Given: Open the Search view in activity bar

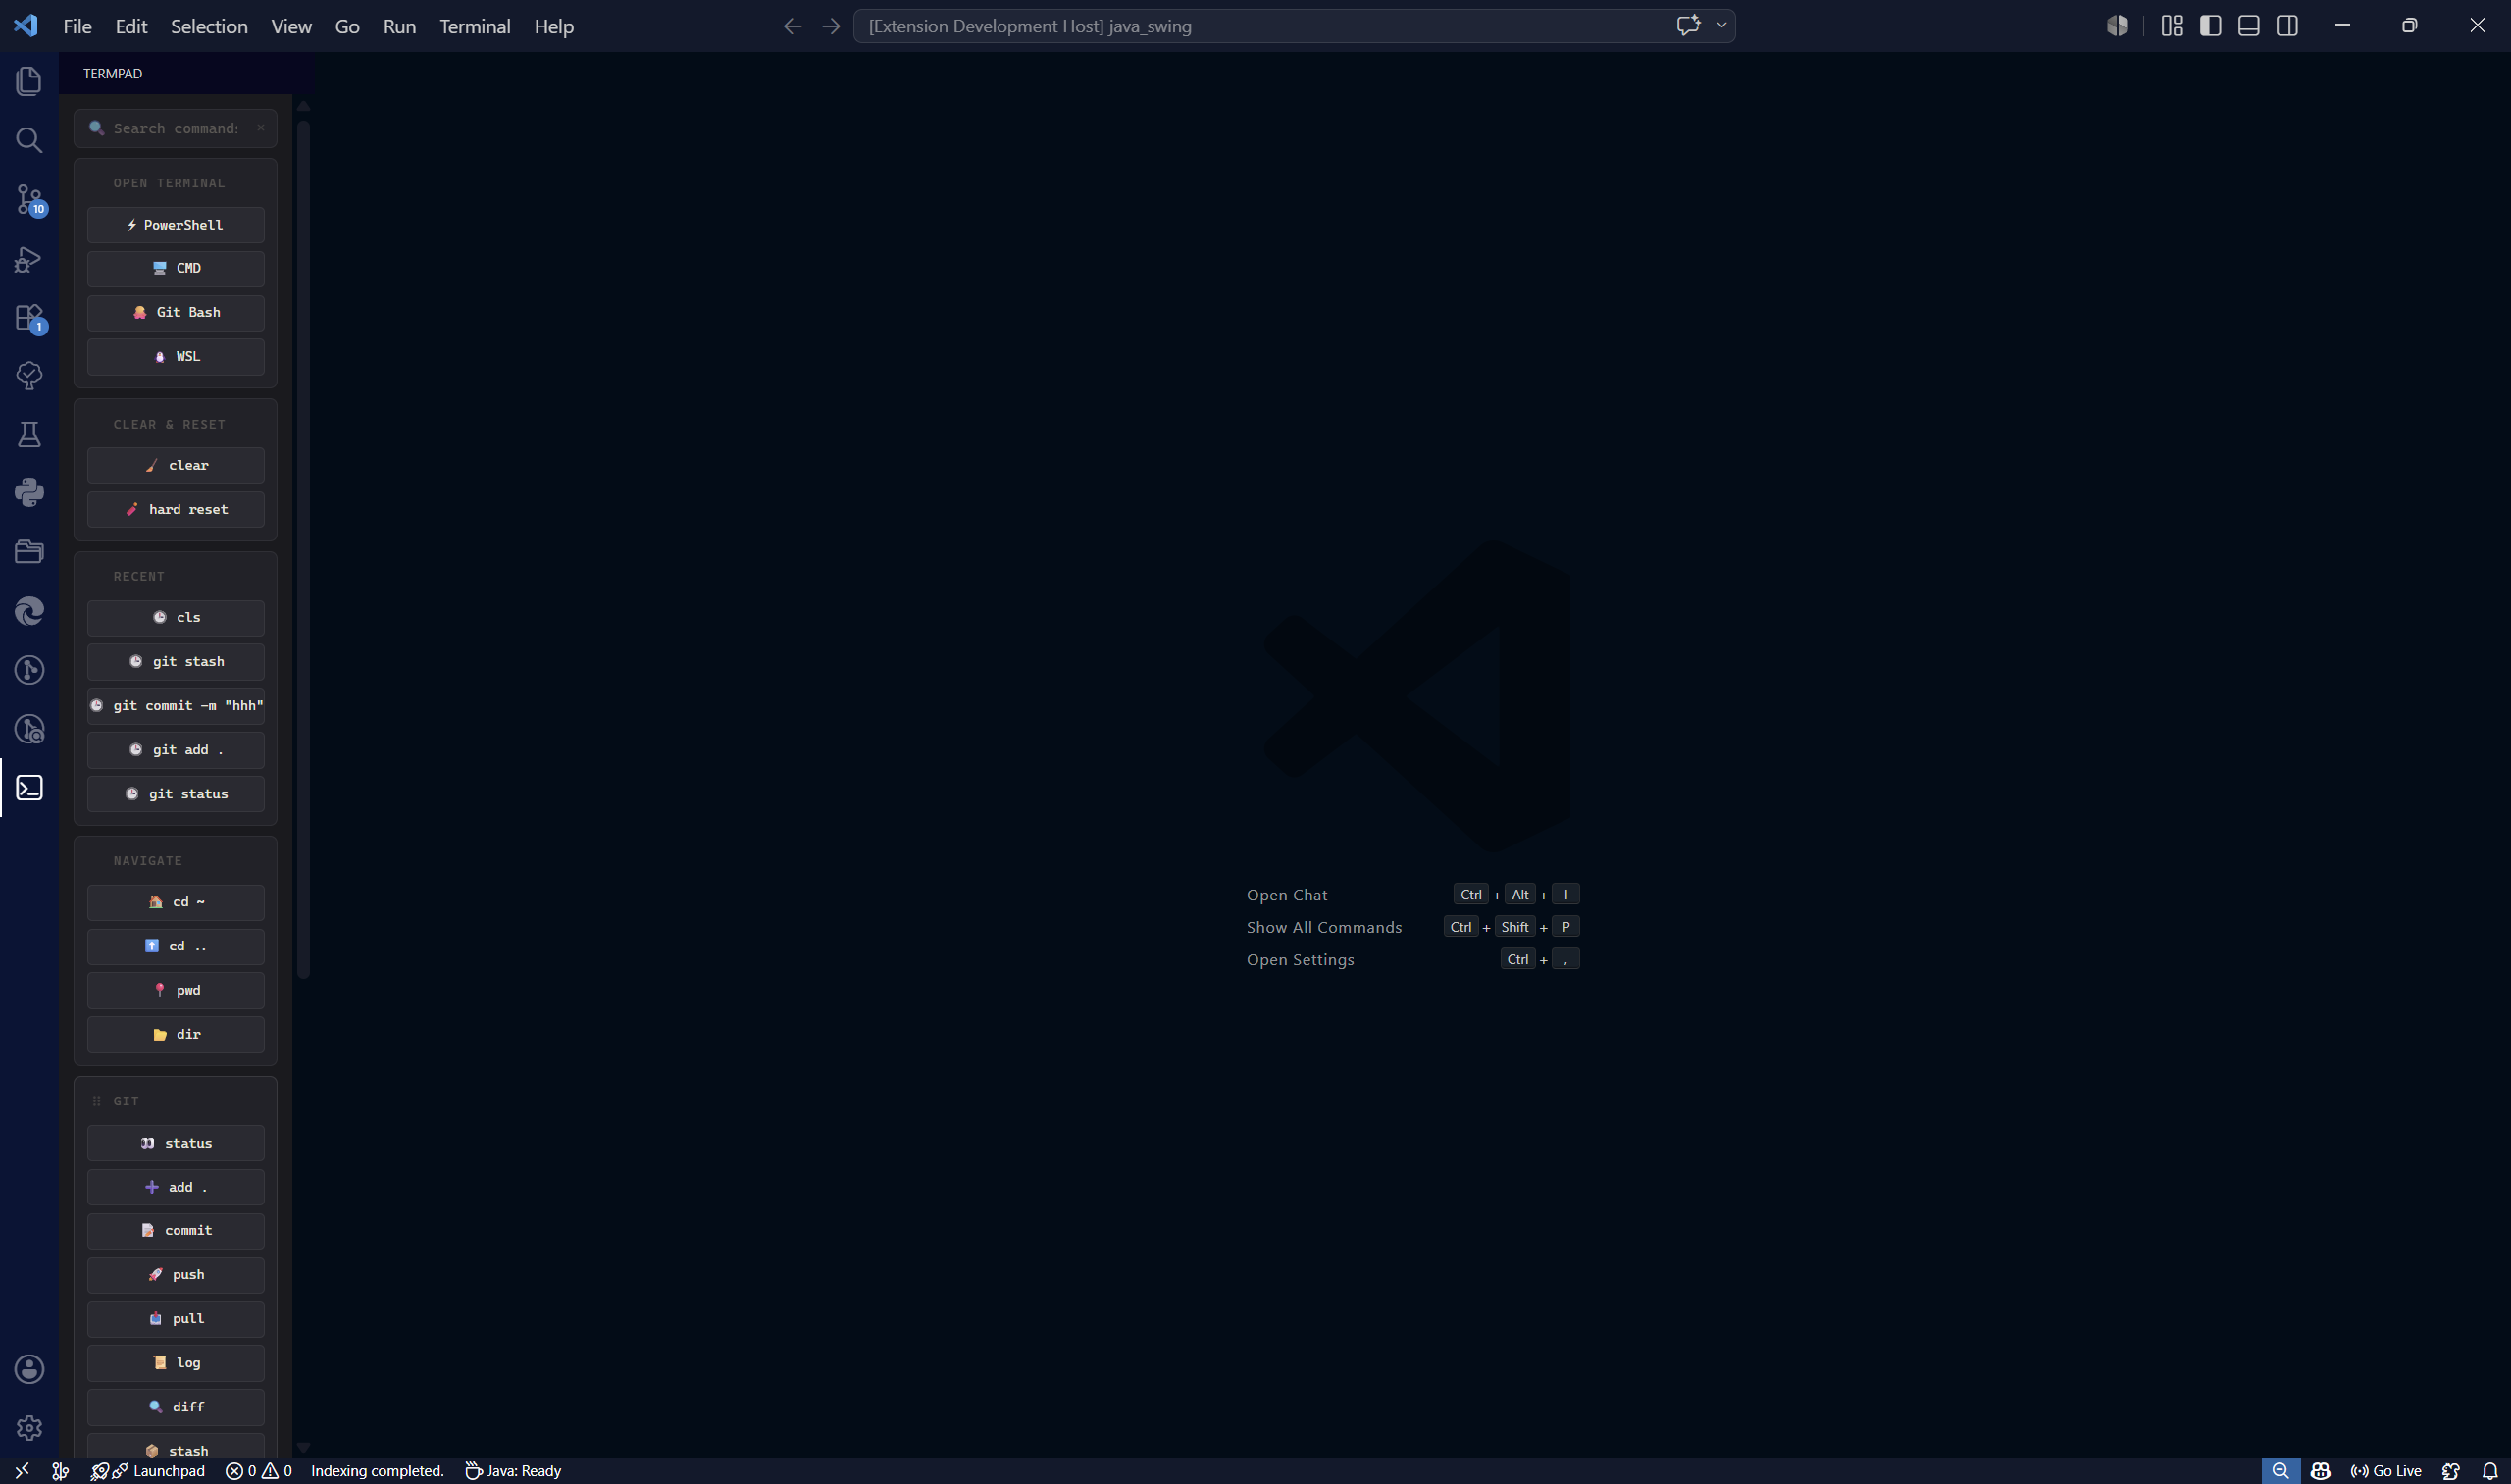Looking at the screenshot, I should (29, 140).
